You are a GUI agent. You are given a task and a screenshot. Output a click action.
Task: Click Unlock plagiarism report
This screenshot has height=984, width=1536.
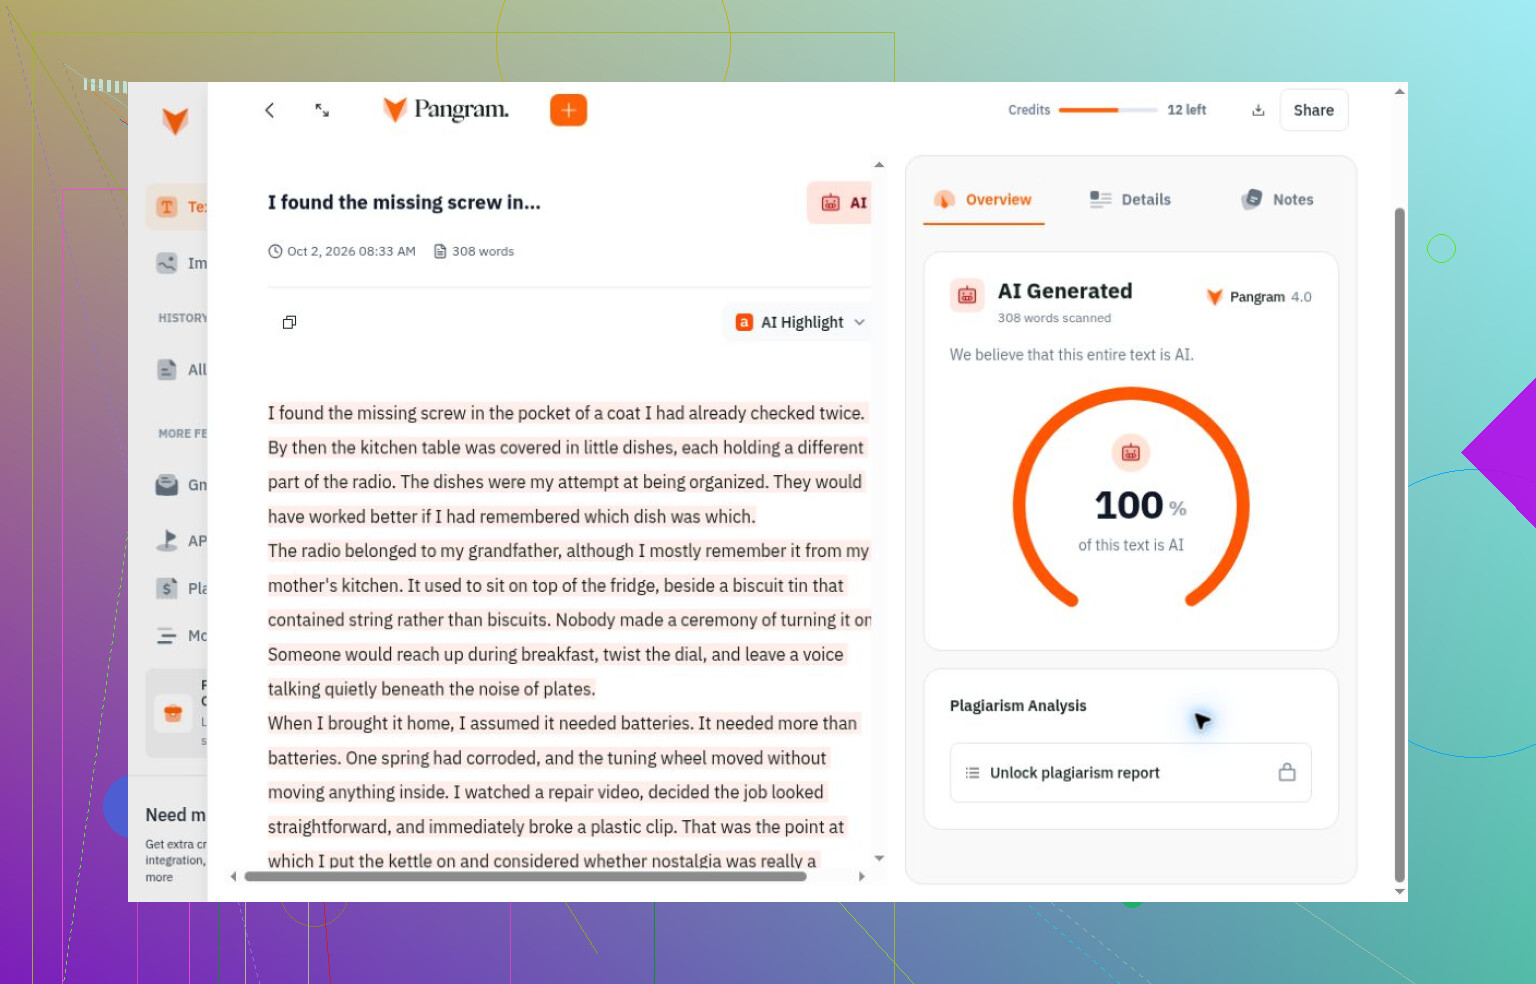(x=1130, y=773)
